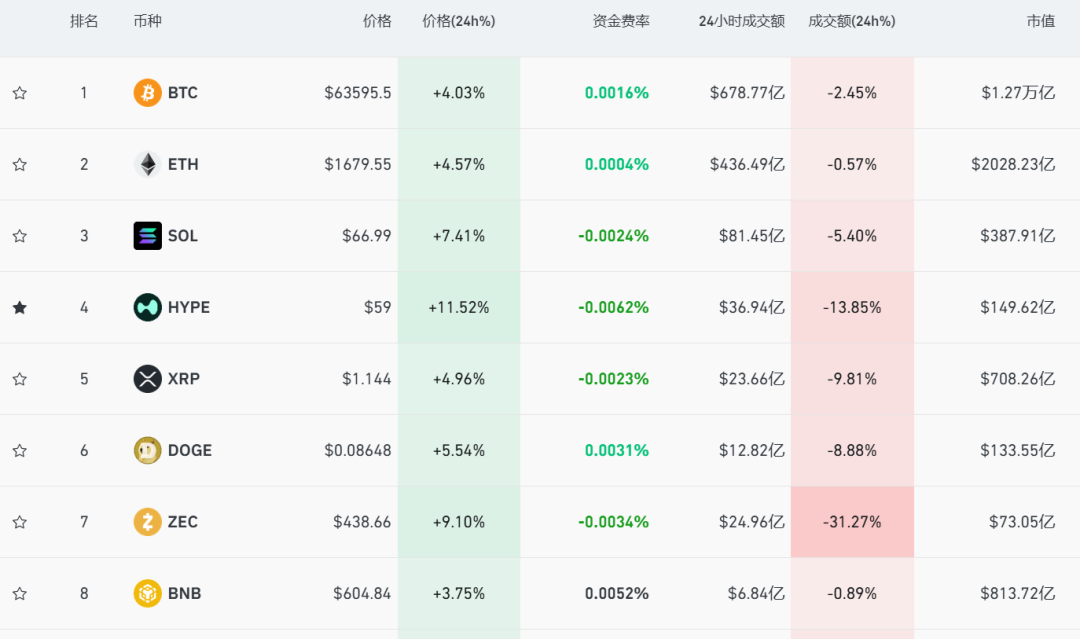Star the BNB row
1080x639 pixels.
pyautogui.click(x=20, y=594)
